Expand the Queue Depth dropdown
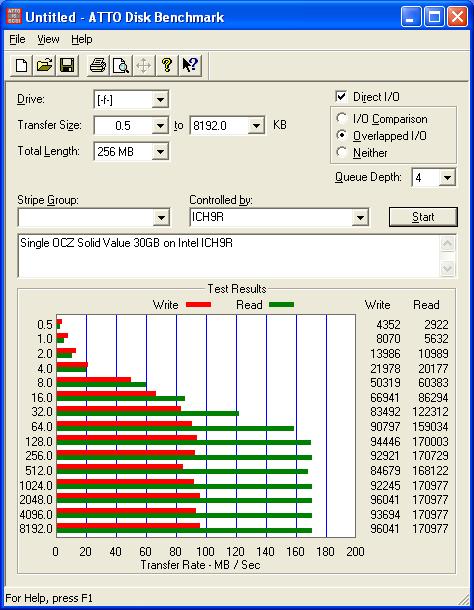This screenshot has height=610, width=474. click(x=447, y=178)
